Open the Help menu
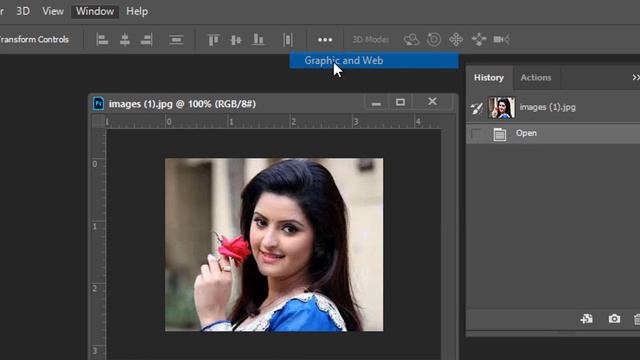The height and width of the screenshot is (360, 640). coord(137,11)
